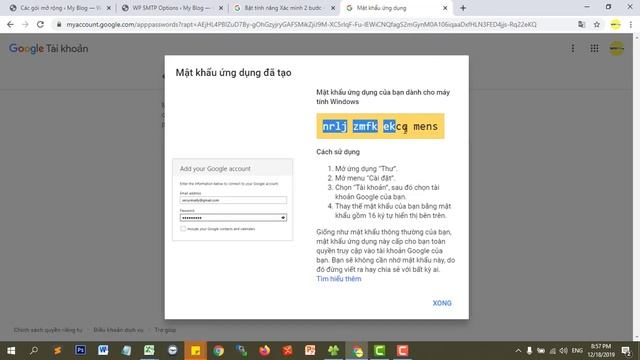Viewport: 640px width, 360px height.
Task: Click the browser back arrow
Action: pos(10,24)
